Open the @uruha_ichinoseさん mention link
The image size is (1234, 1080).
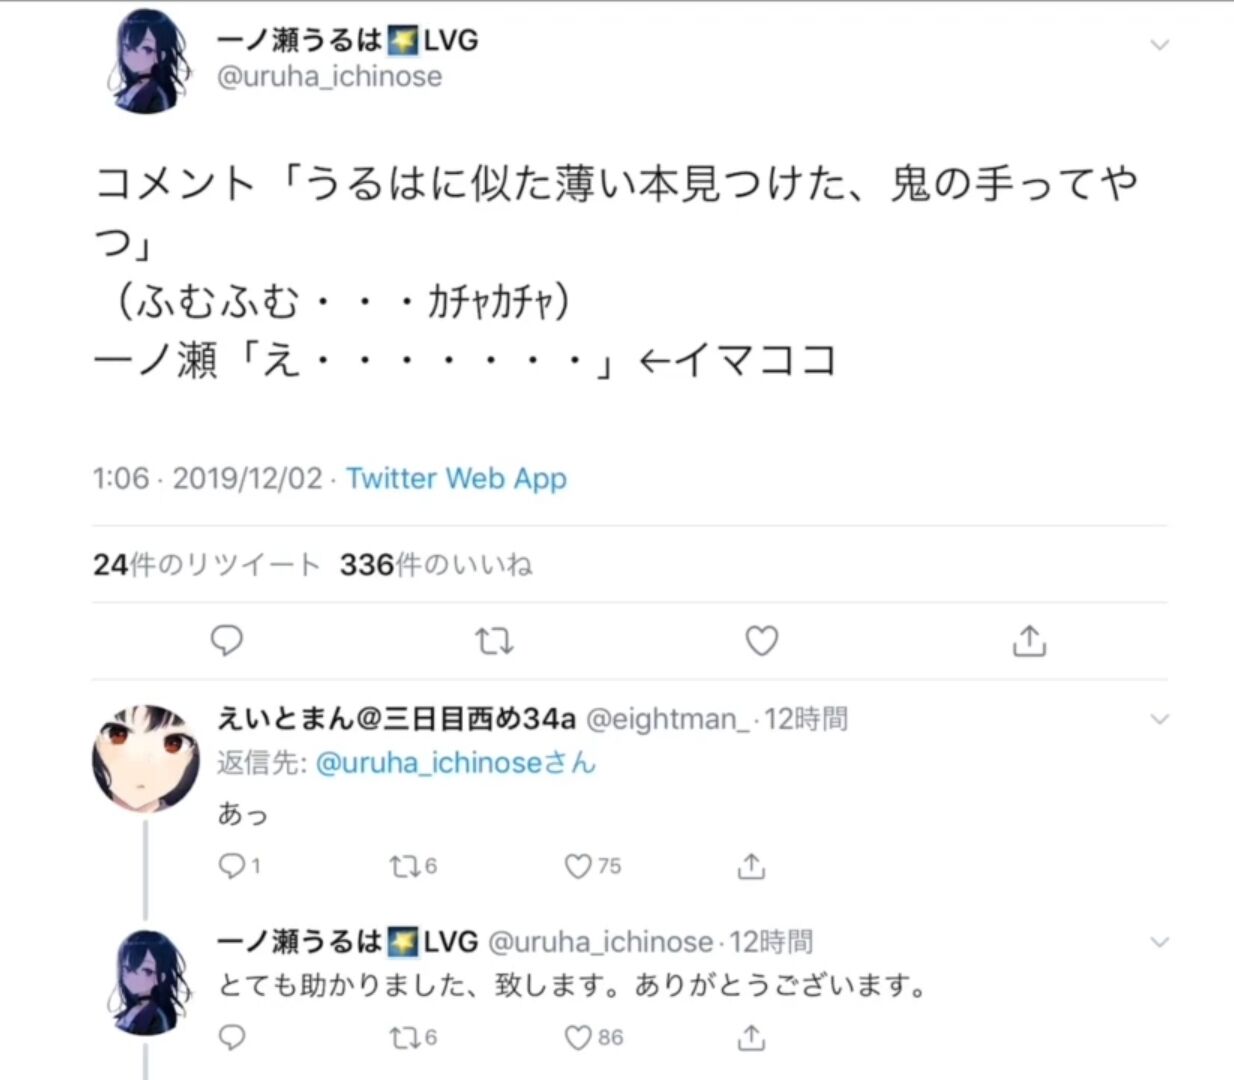point(455,763)
